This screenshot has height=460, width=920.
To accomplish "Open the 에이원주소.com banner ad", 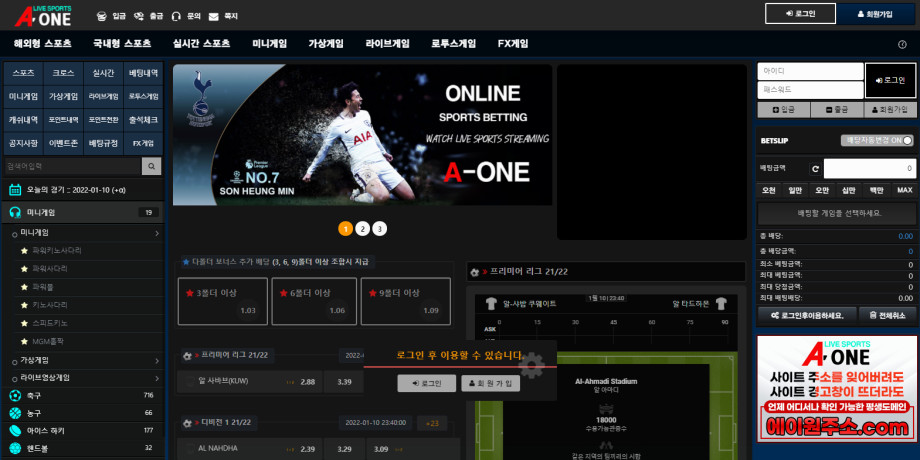I will click(x=837, y=389).
